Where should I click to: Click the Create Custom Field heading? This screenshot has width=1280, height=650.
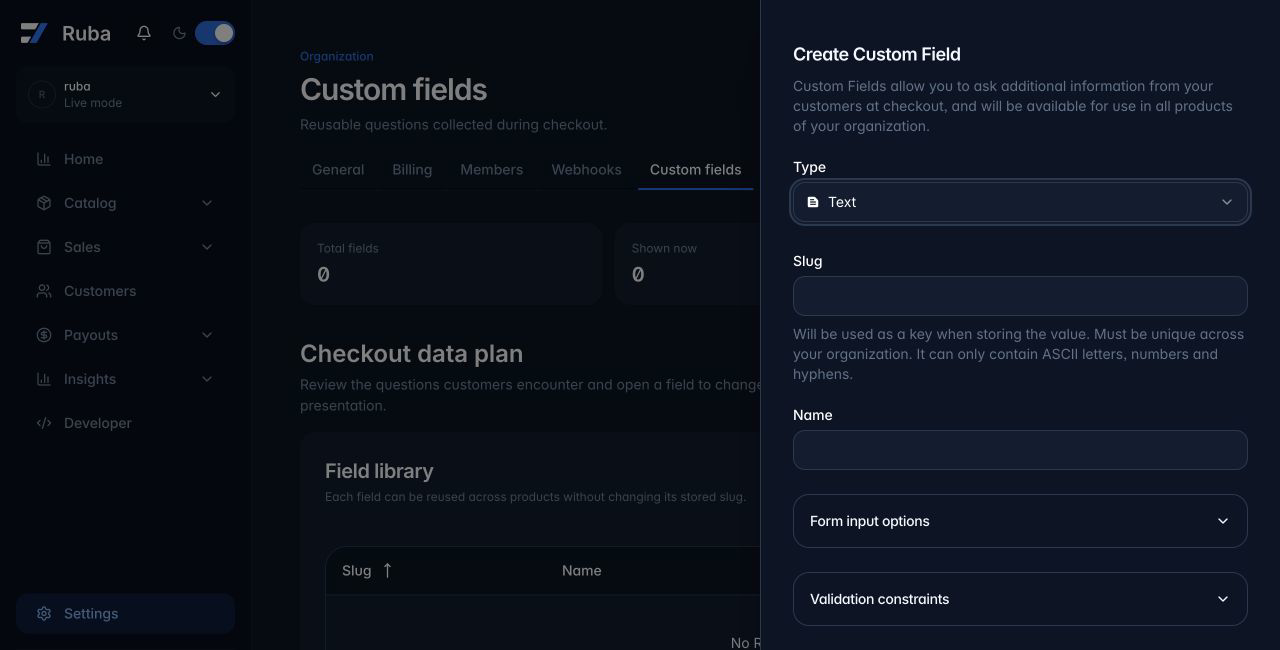(x=876, y=54)
